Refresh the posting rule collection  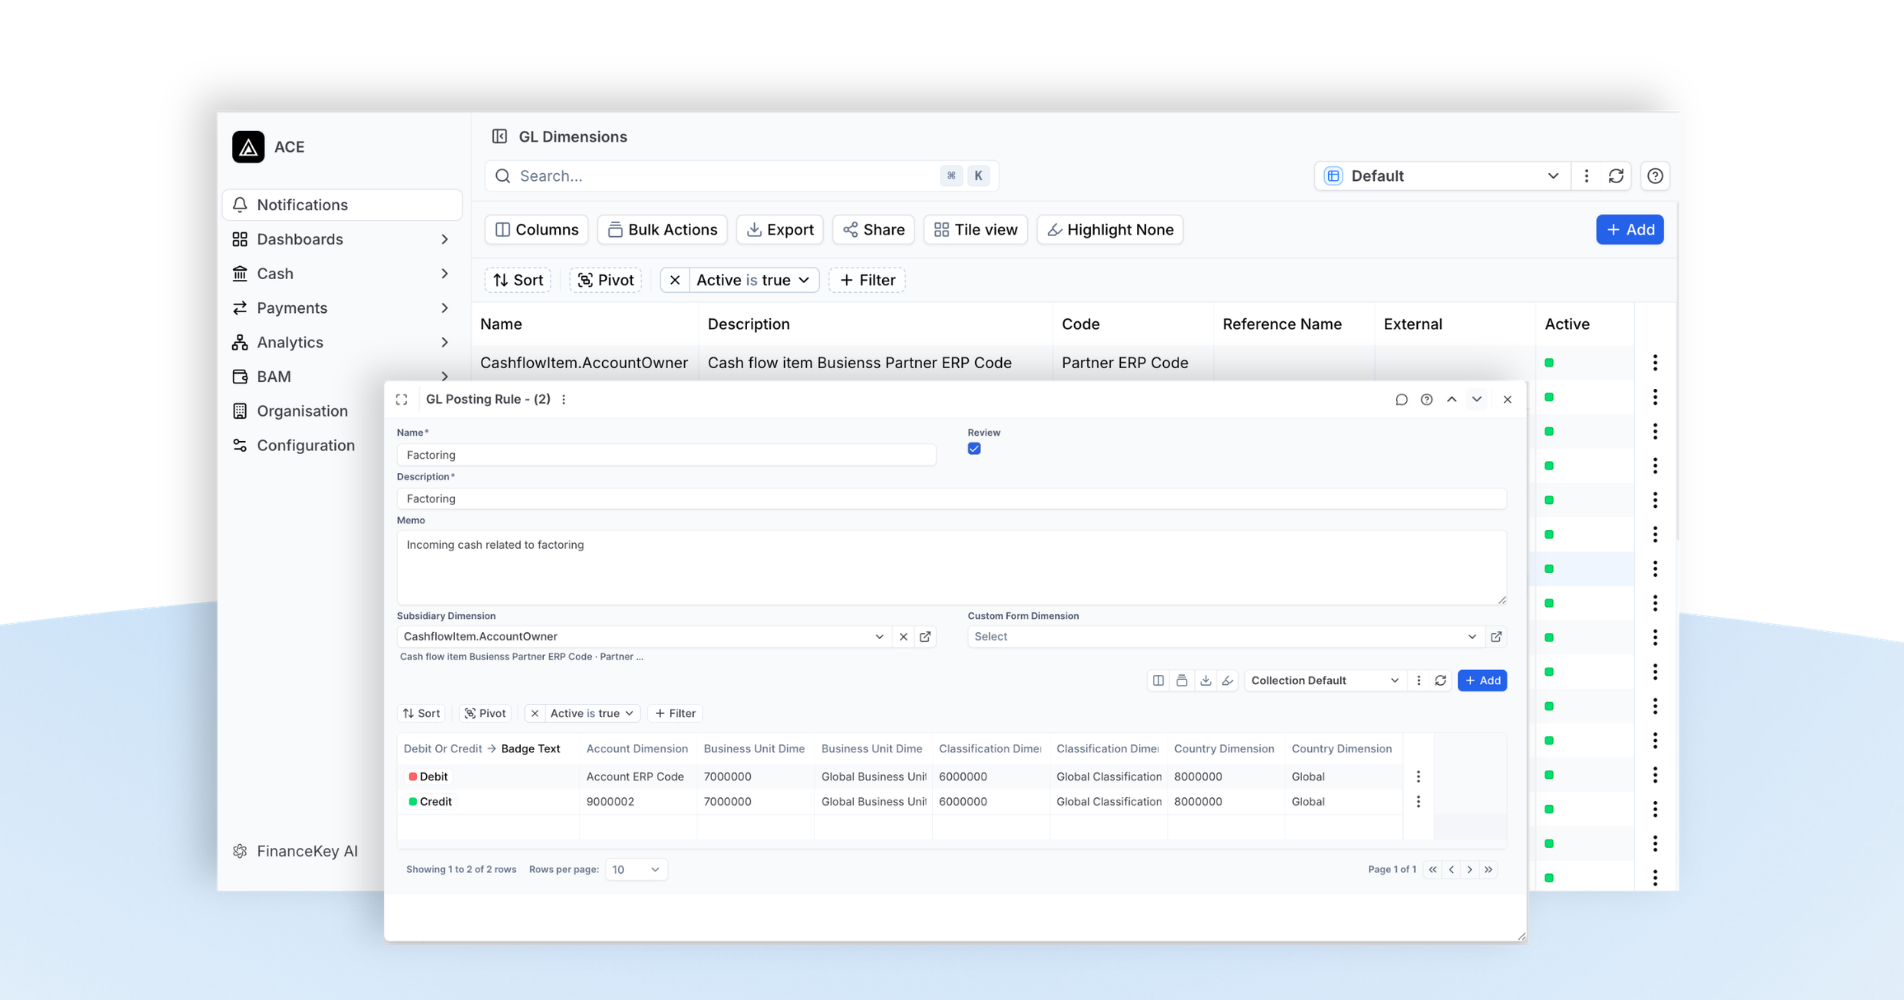pos(1441,681)
